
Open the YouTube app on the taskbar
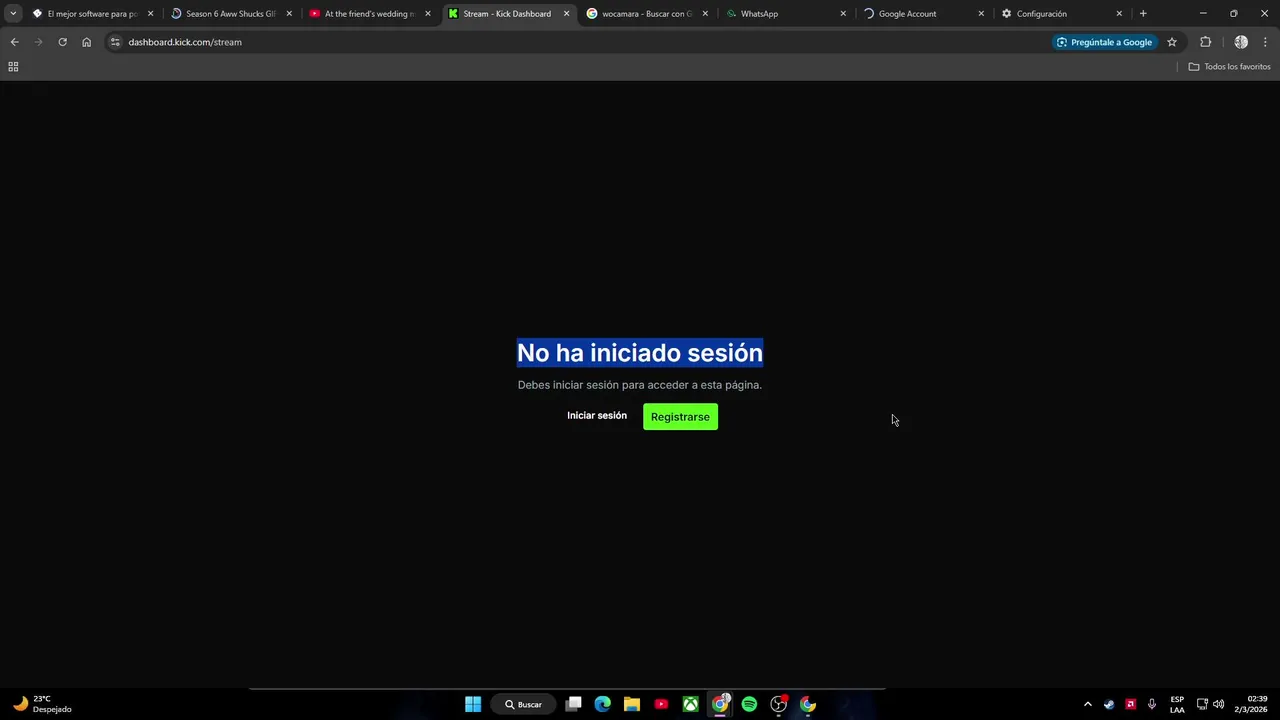661,704
